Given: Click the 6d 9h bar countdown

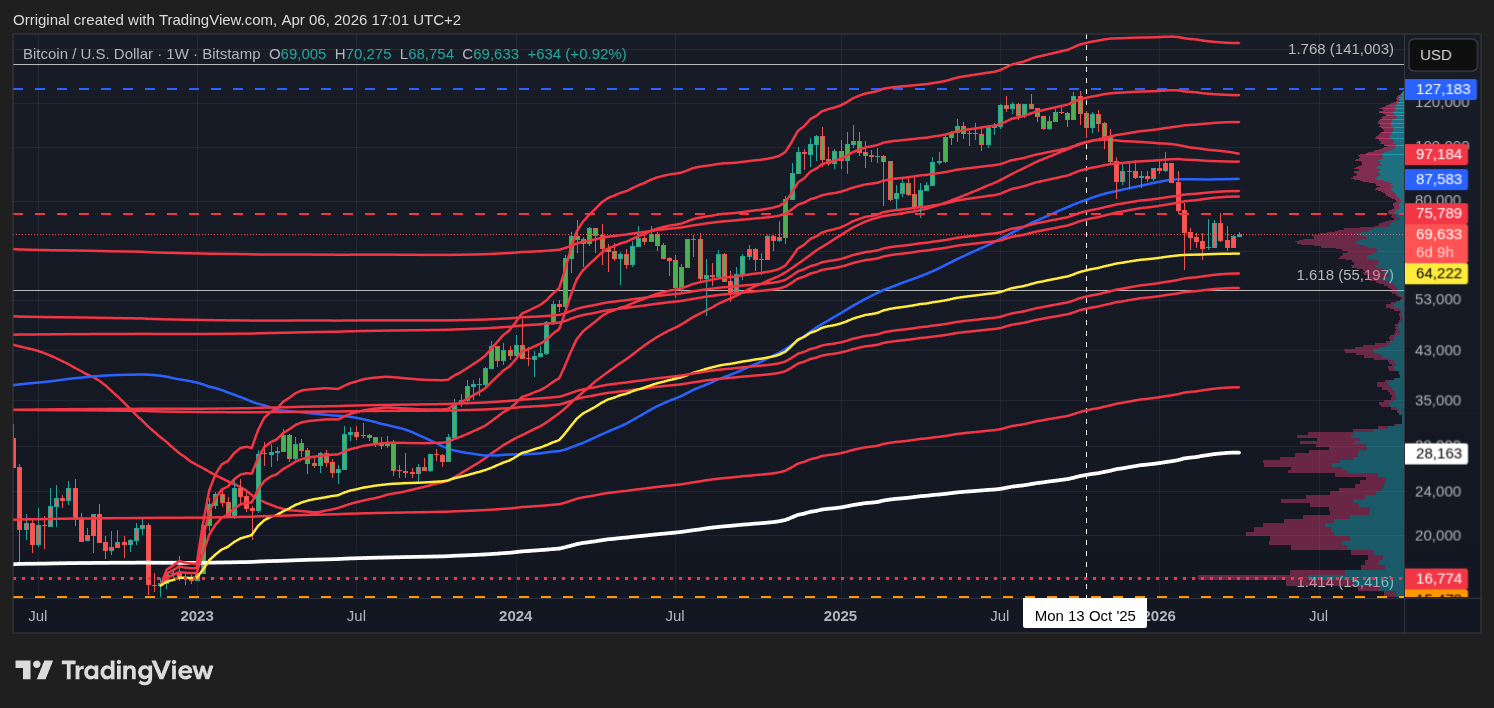Looking at the screenshot, I should tap(1435, 252).
